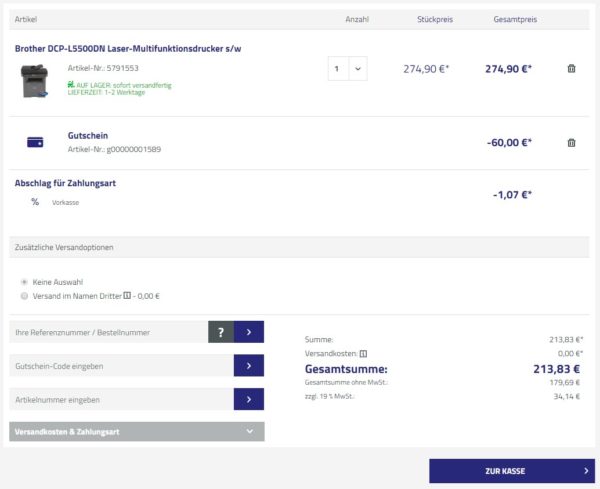
Task: Click the percent icon by Abschlag für Zahlungsart
Action: (35, 202)
